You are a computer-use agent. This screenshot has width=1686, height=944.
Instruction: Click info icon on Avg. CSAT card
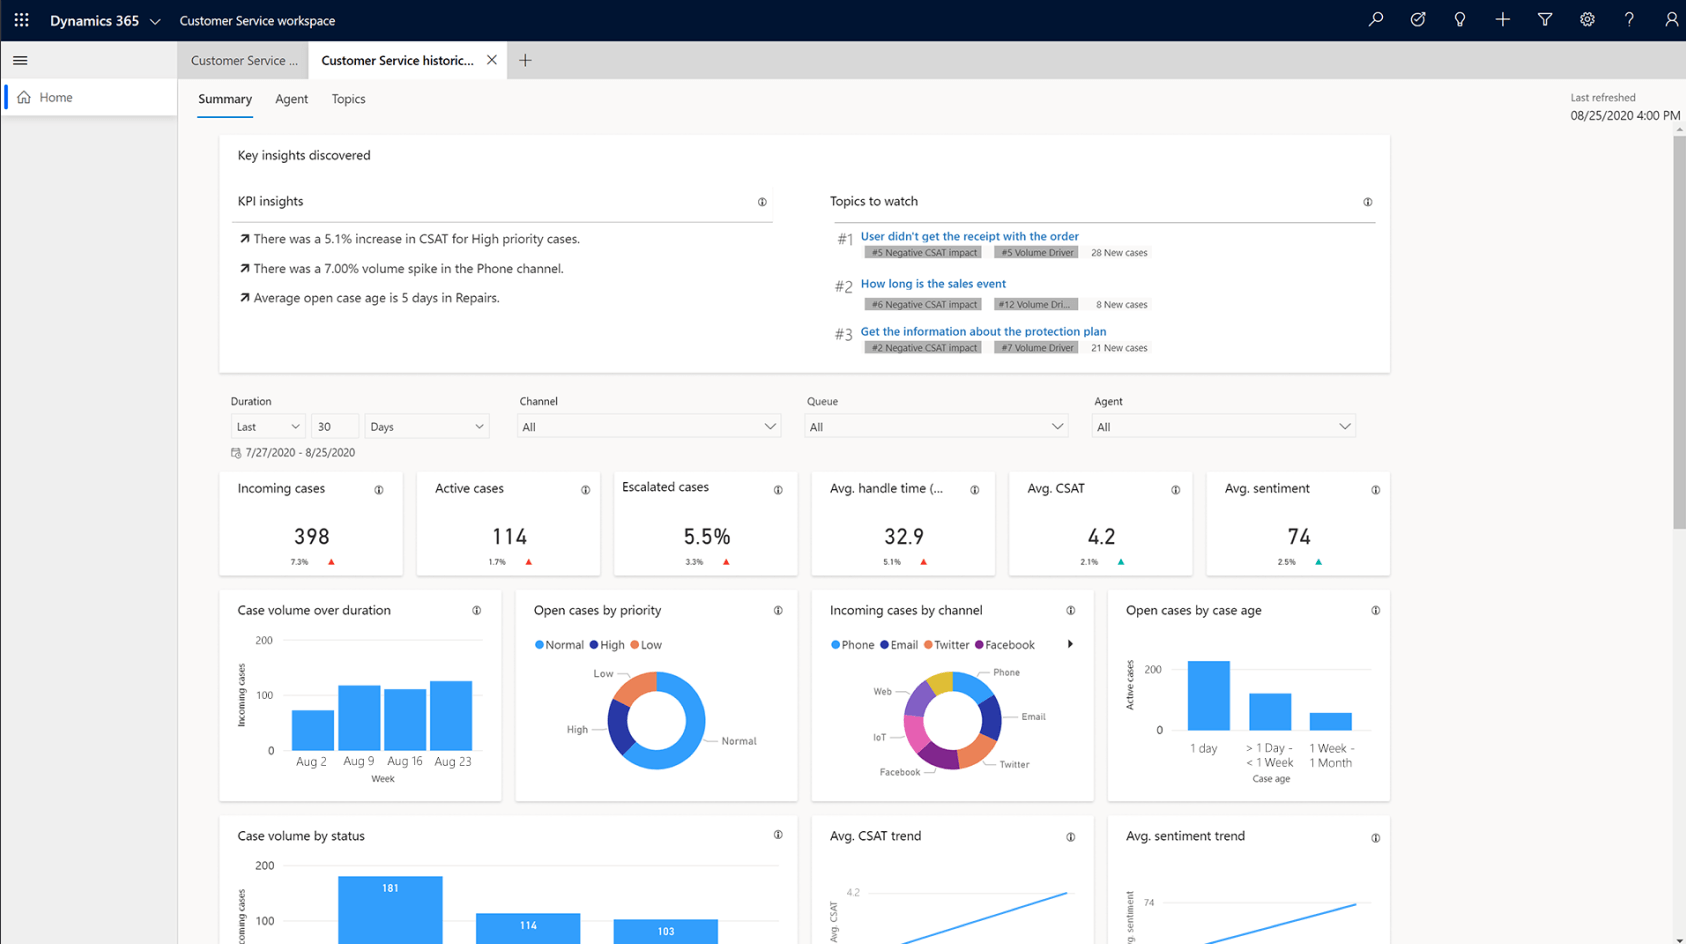(1176, 490)
